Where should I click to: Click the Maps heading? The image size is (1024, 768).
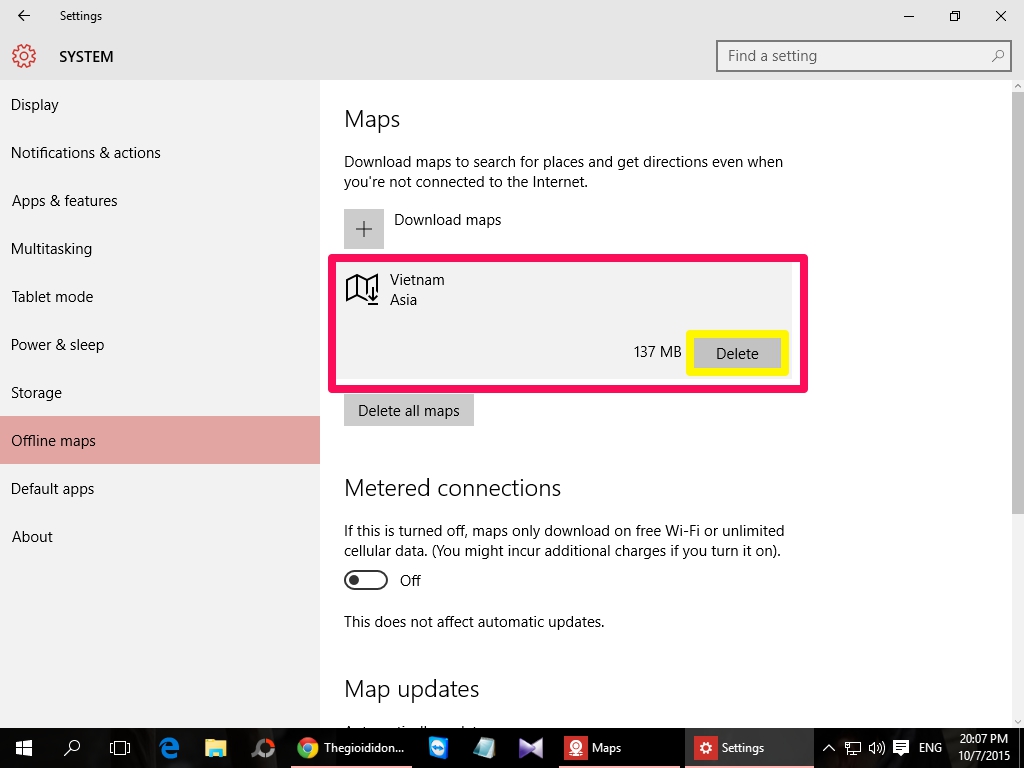click(372, 120)
